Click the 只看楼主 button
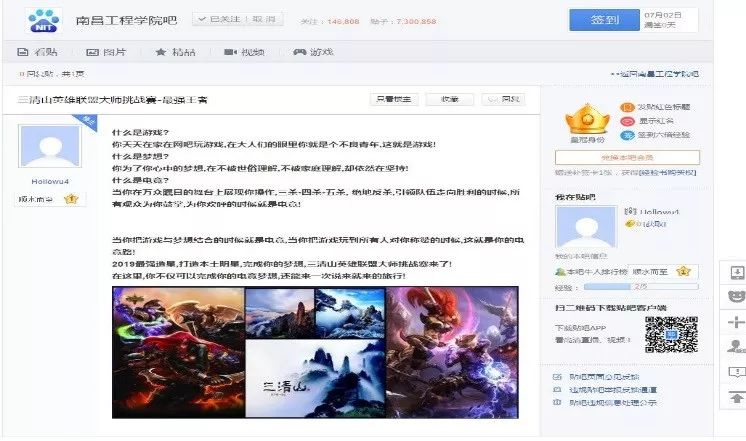Image resolution: width=746 pixels, height=441 pixels. pyautogui.click(x=394, y=99)
